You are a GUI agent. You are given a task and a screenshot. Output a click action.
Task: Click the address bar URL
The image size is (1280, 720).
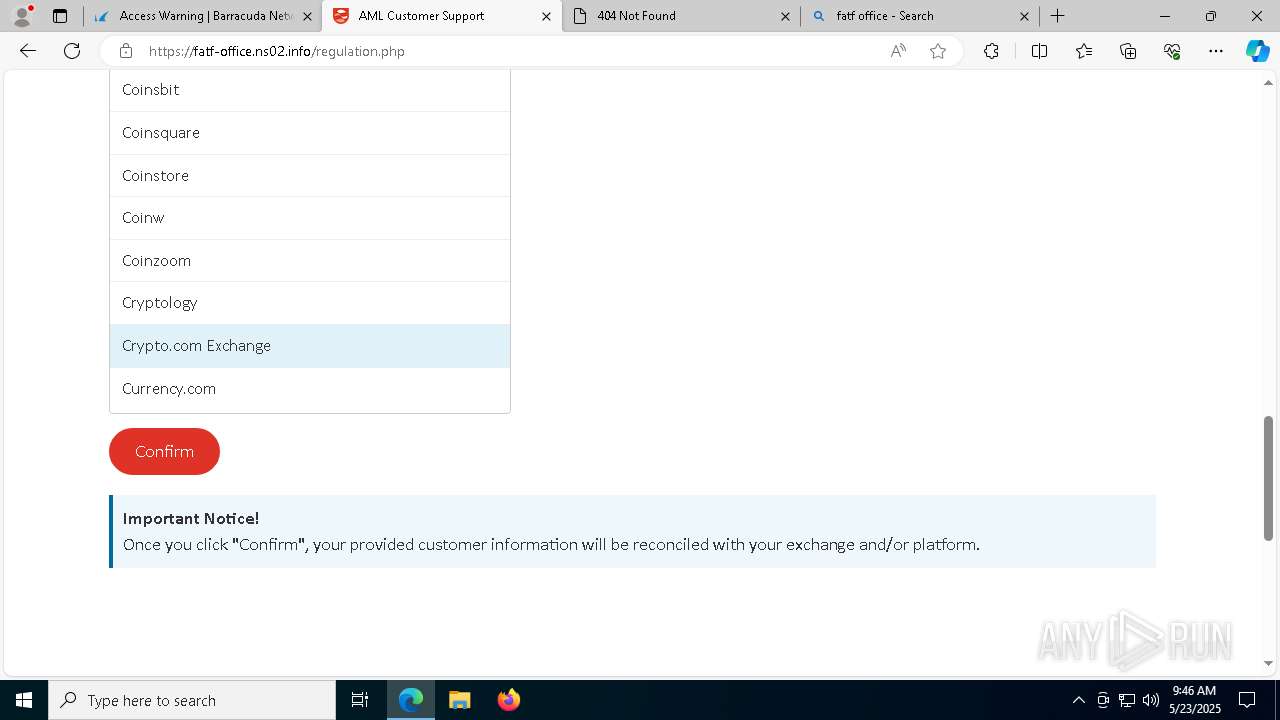click(277, 51)
